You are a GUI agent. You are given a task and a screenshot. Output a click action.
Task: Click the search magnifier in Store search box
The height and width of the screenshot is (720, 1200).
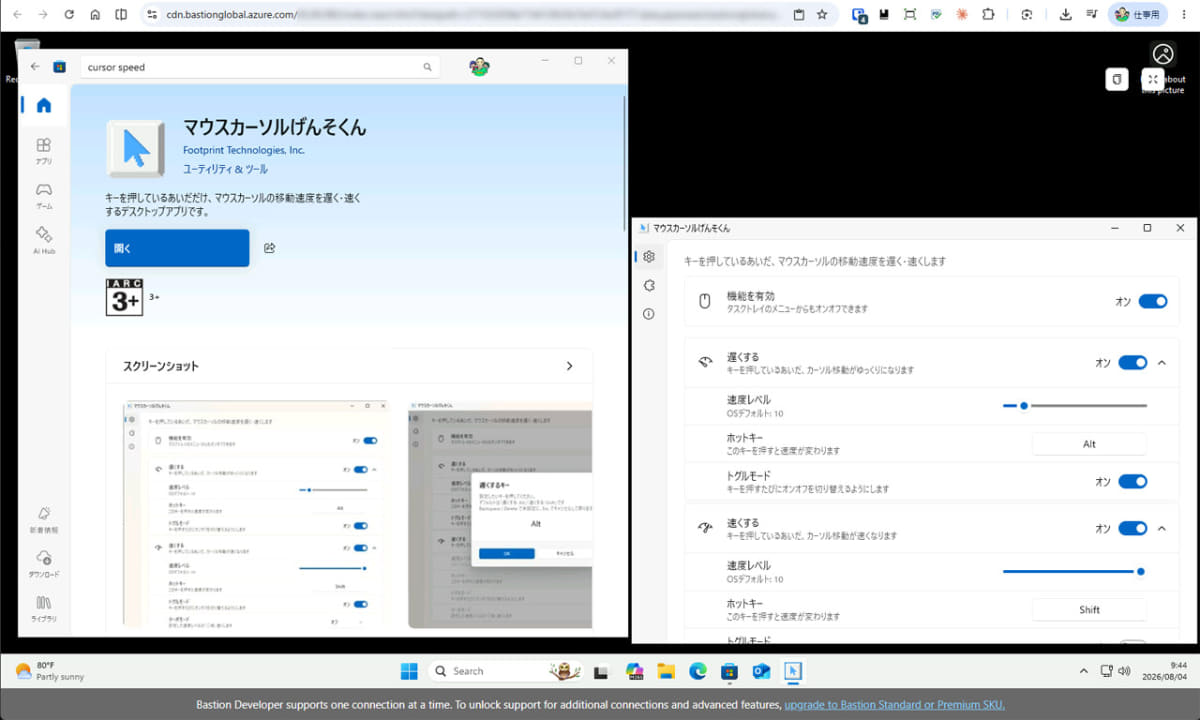(427, 67)
